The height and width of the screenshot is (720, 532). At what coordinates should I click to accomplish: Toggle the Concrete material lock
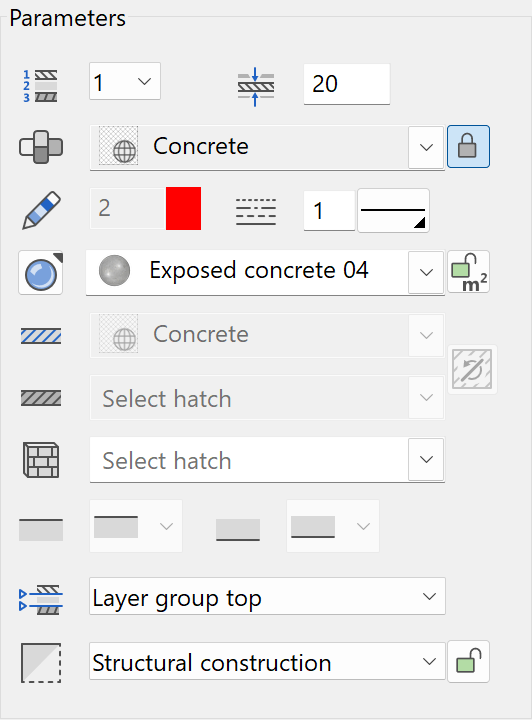tap(468, 146)
